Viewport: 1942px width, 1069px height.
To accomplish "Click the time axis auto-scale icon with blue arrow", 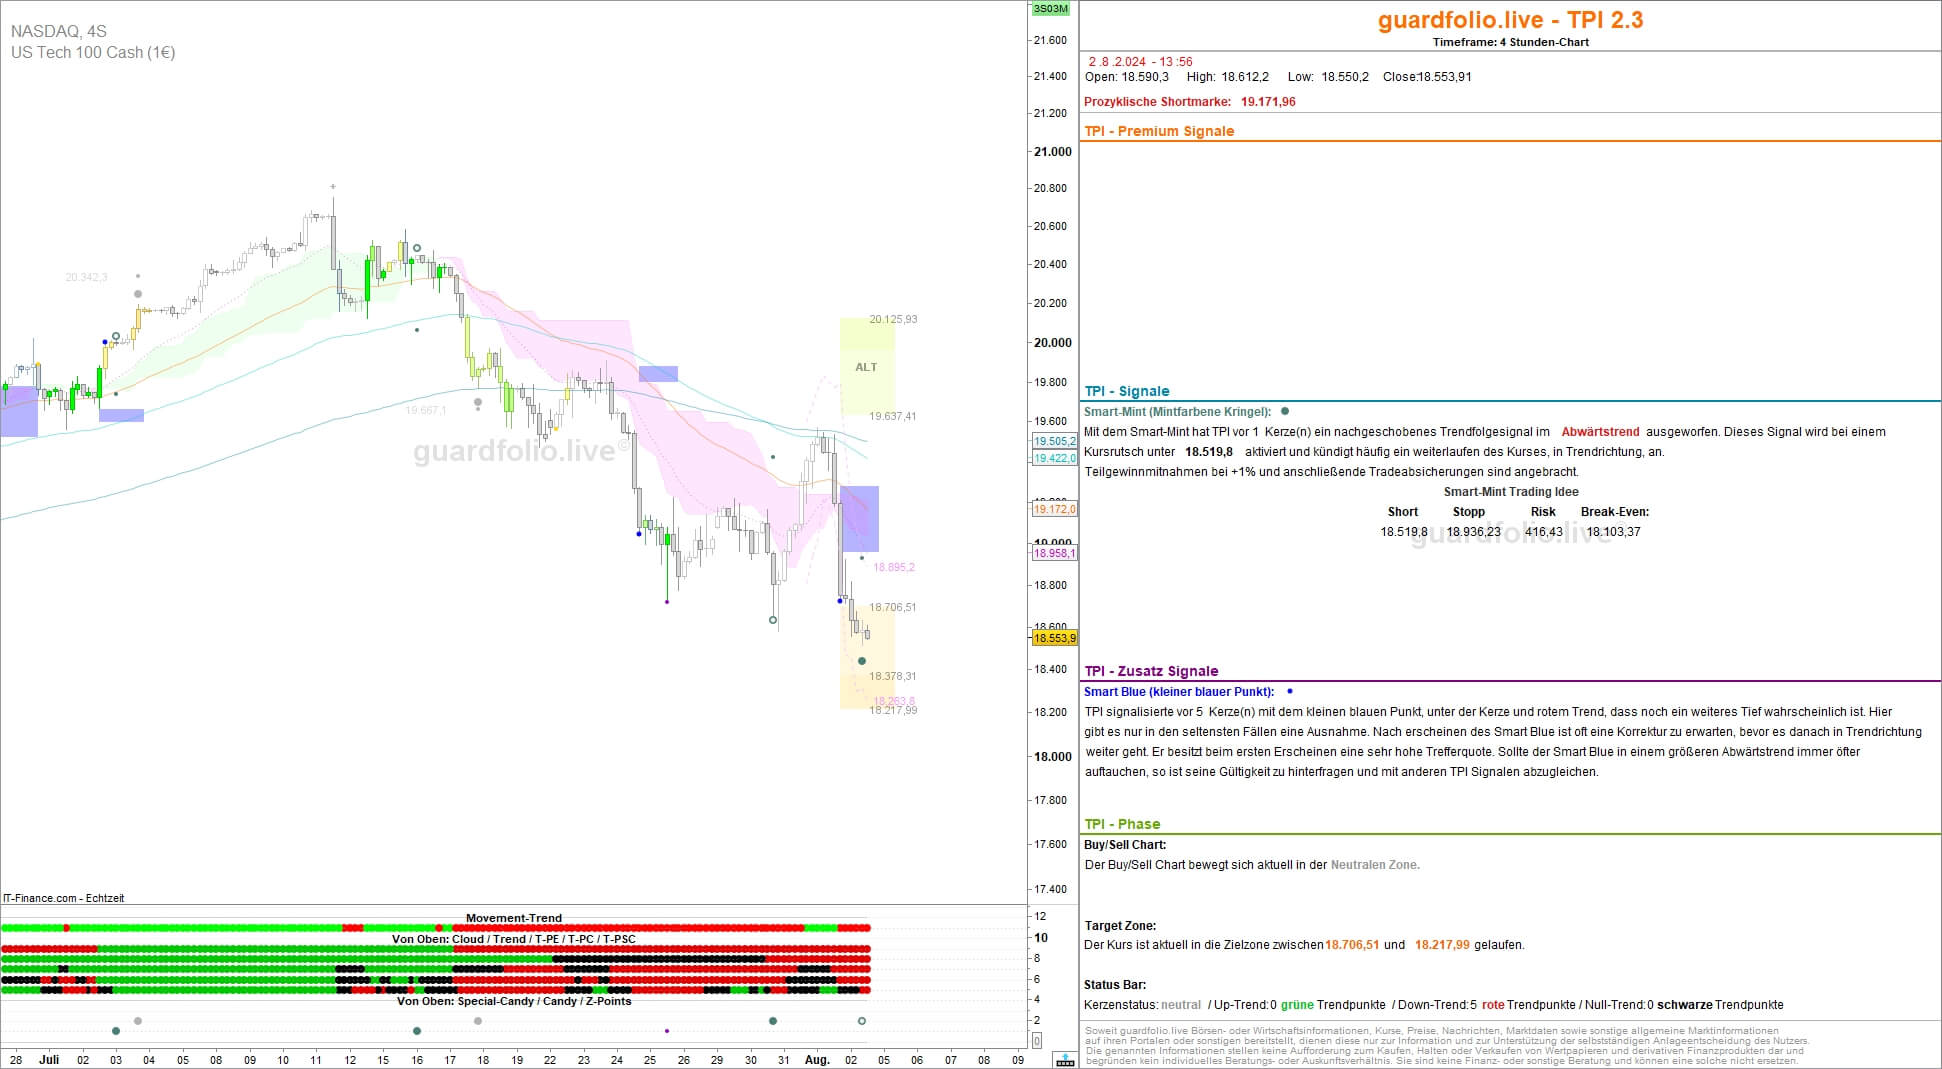I will 1065,1060.
